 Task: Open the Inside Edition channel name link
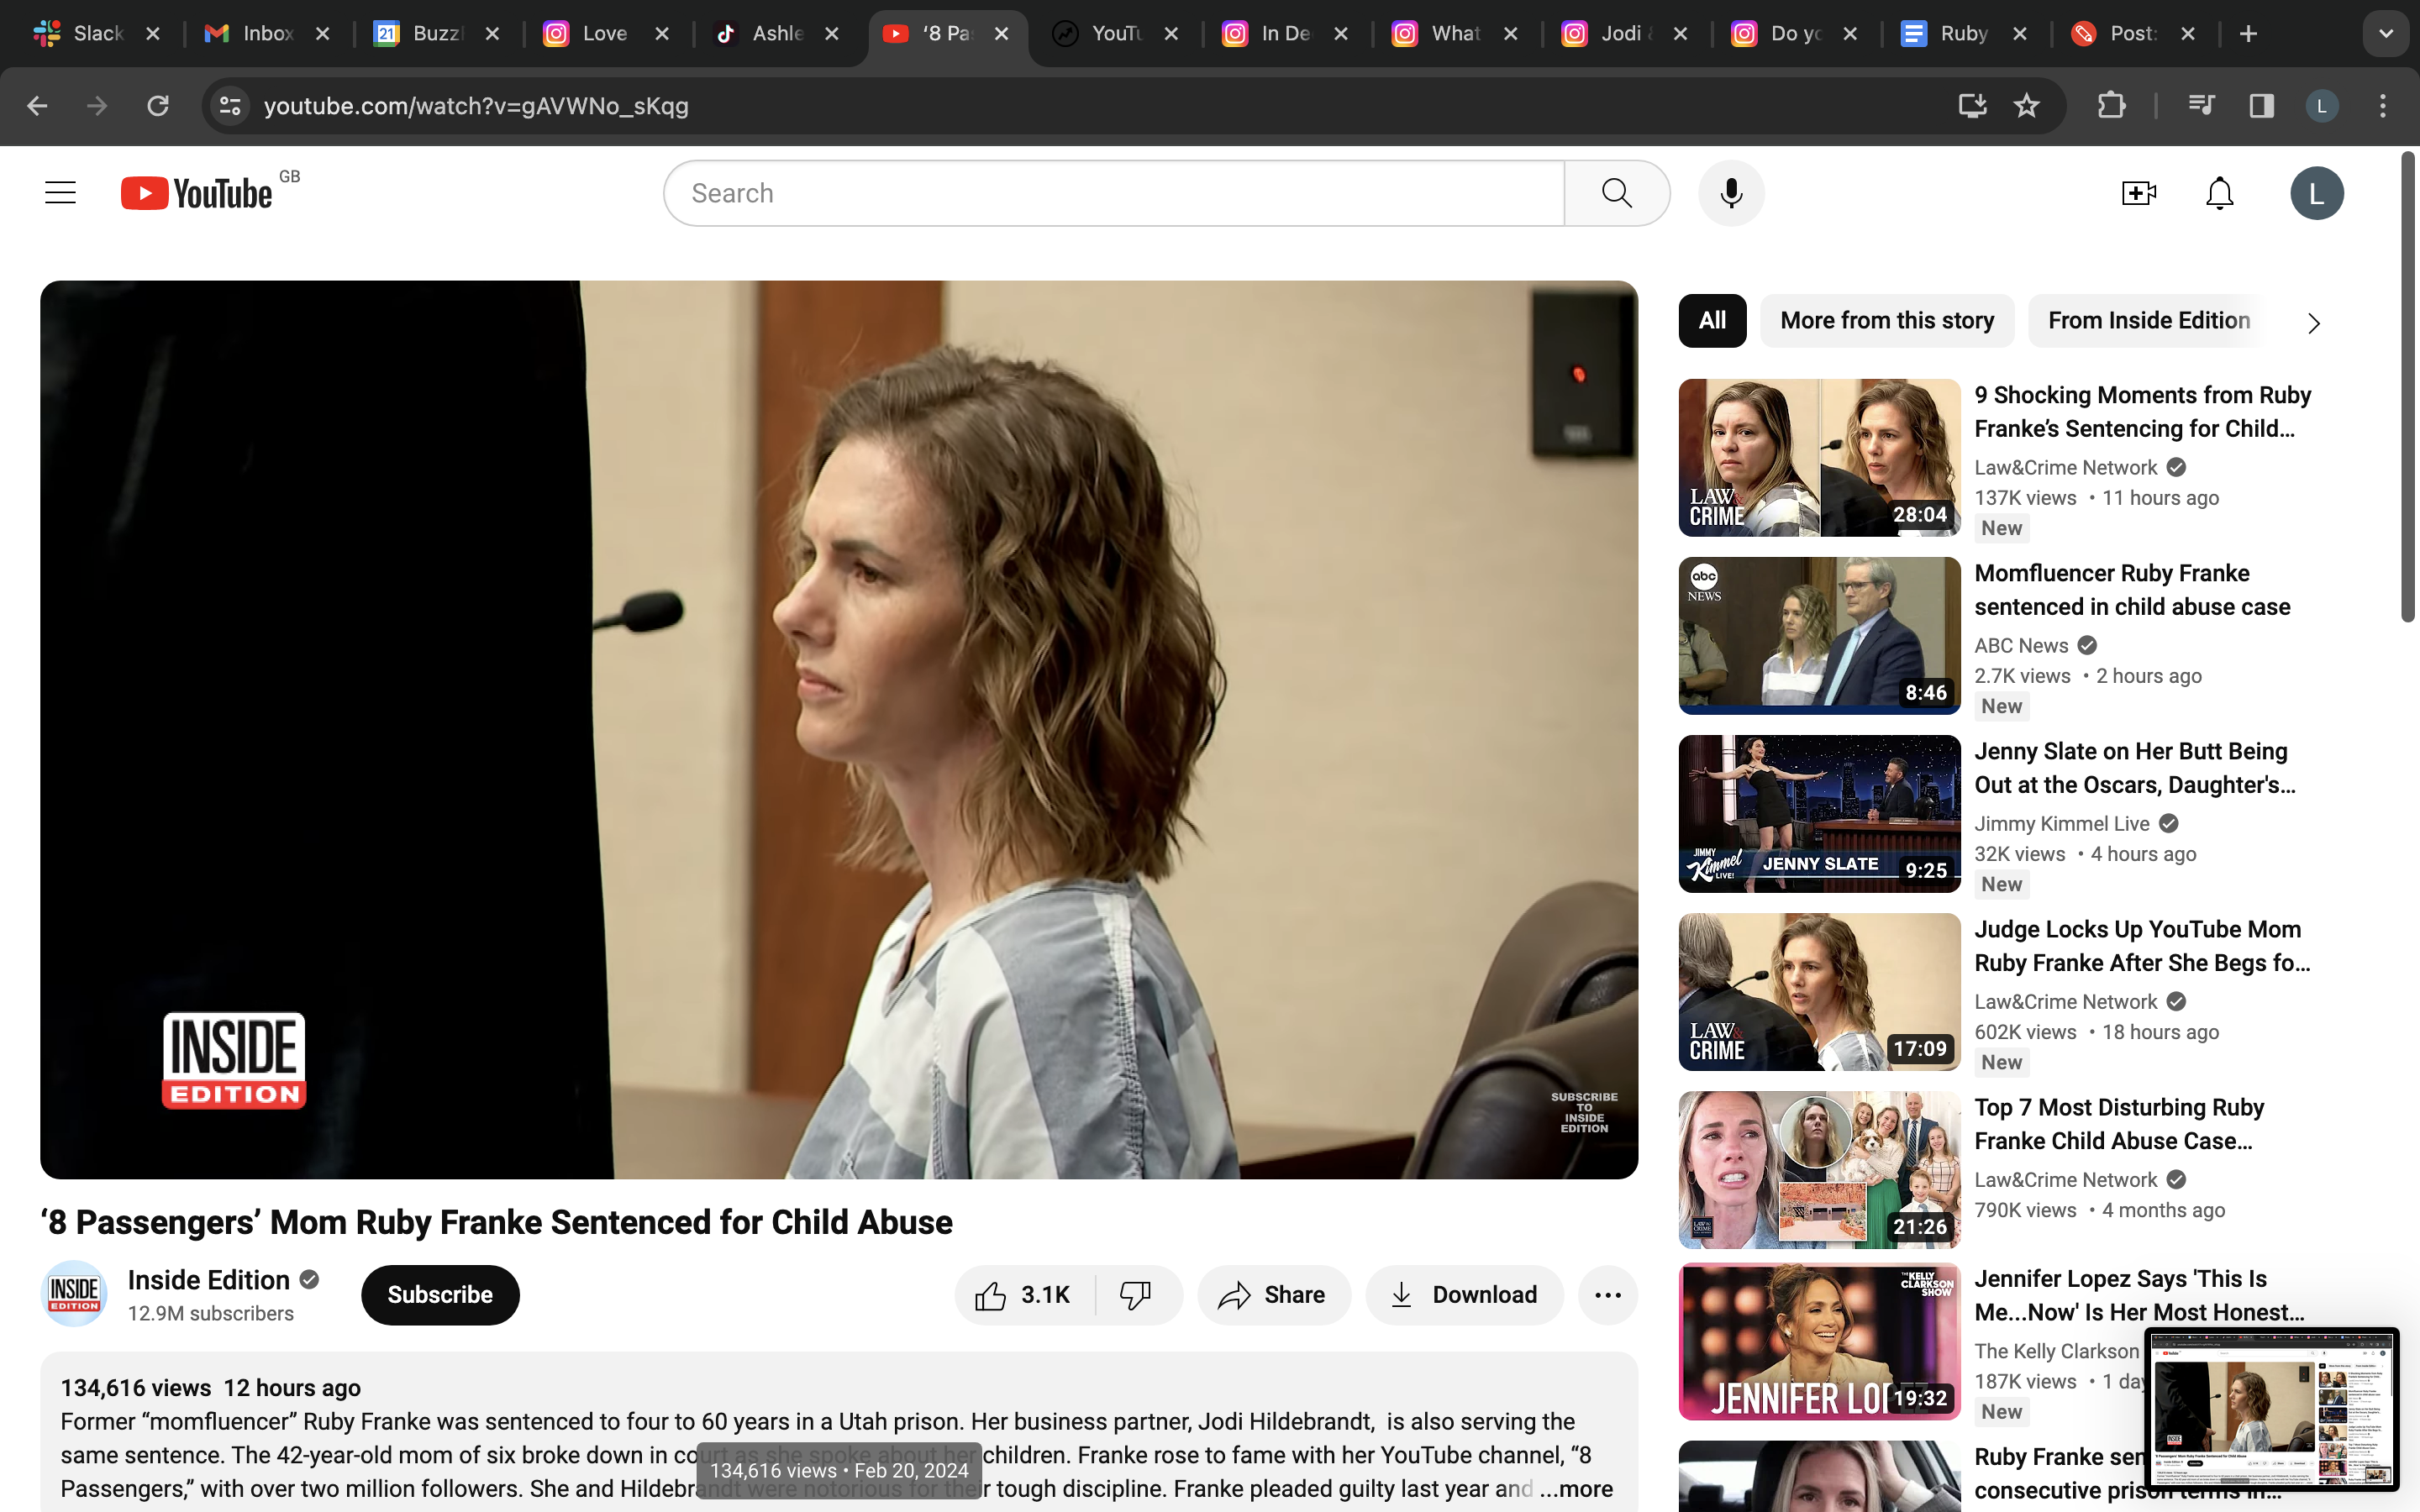209,1279
